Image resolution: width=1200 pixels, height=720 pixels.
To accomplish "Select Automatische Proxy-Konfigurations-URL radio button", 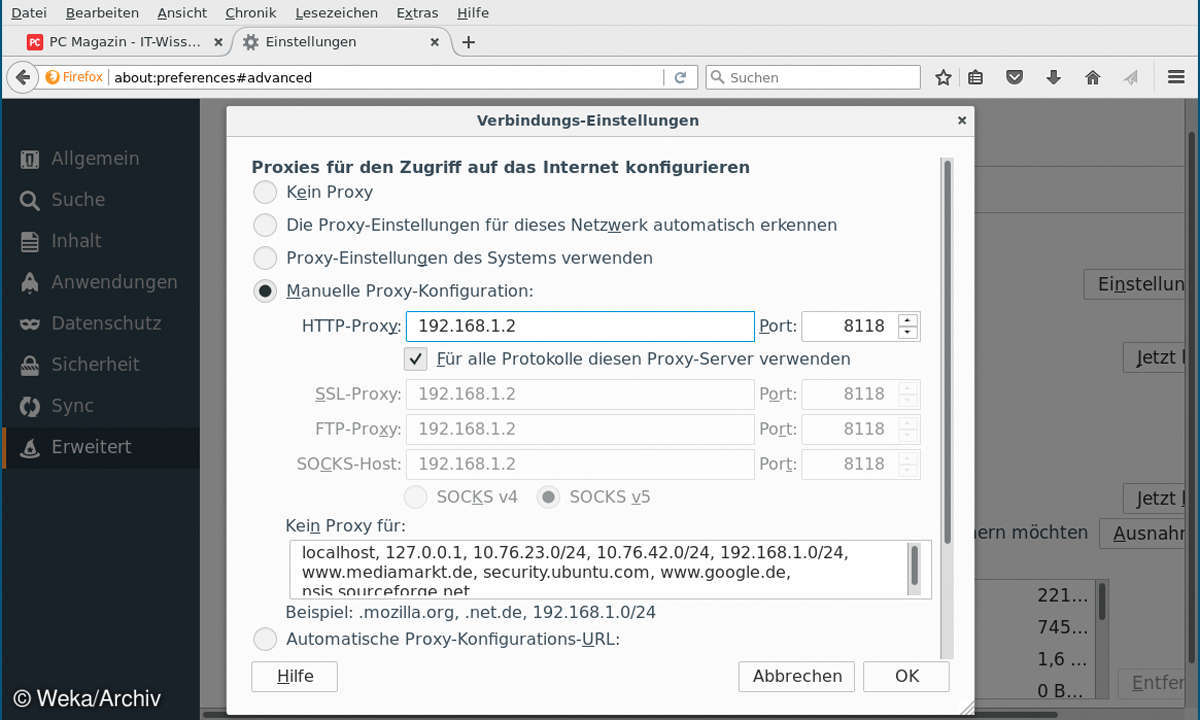I will pos(265,638).
